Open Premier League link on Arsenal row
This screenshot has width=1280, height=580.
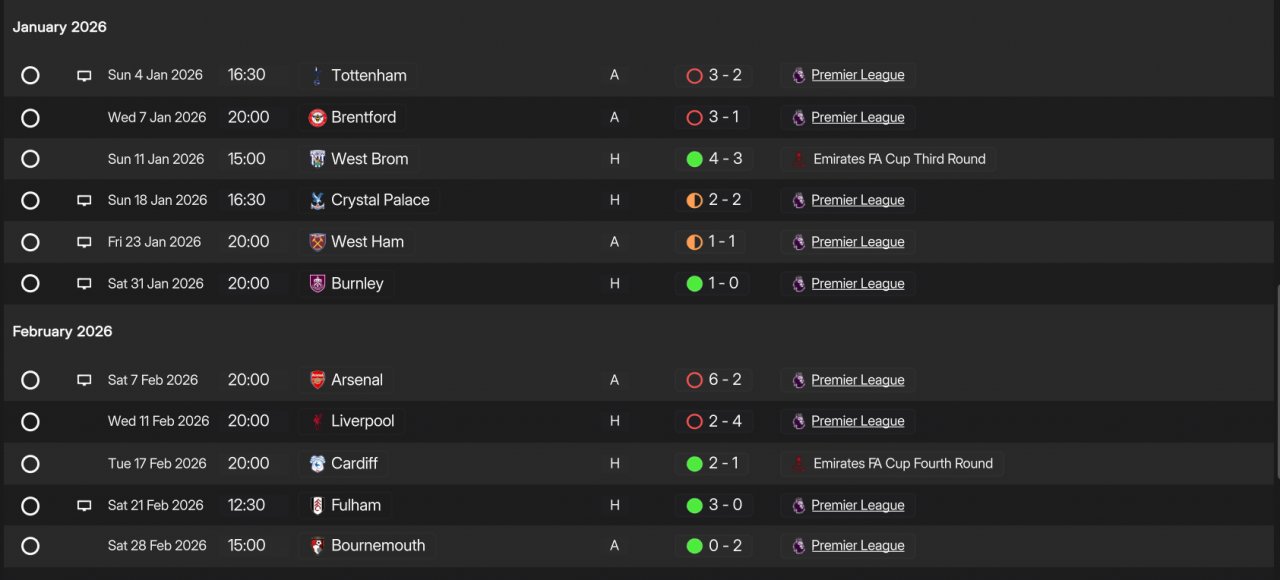[858, 380]
